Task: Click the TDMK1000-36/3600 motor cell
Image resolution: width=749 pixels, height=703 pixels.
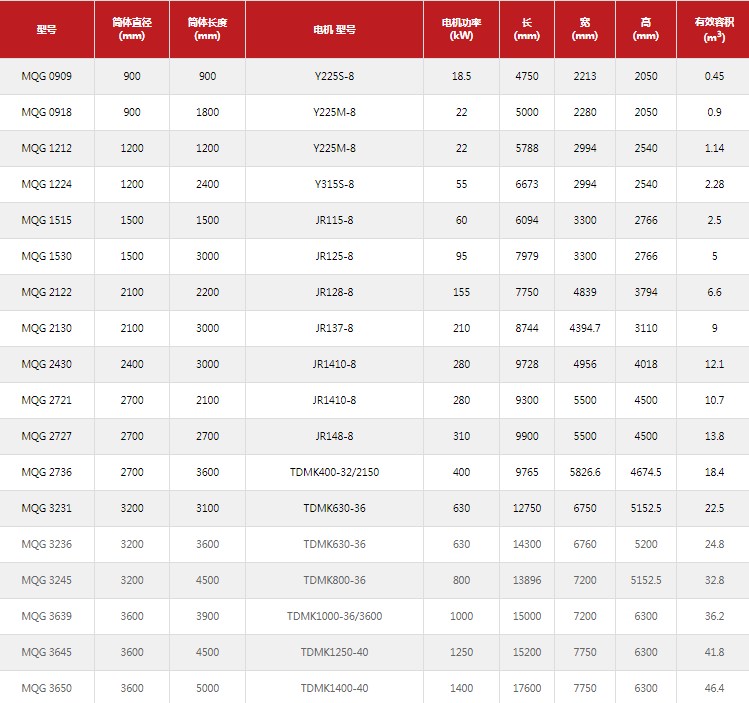Action: (334, 616)
